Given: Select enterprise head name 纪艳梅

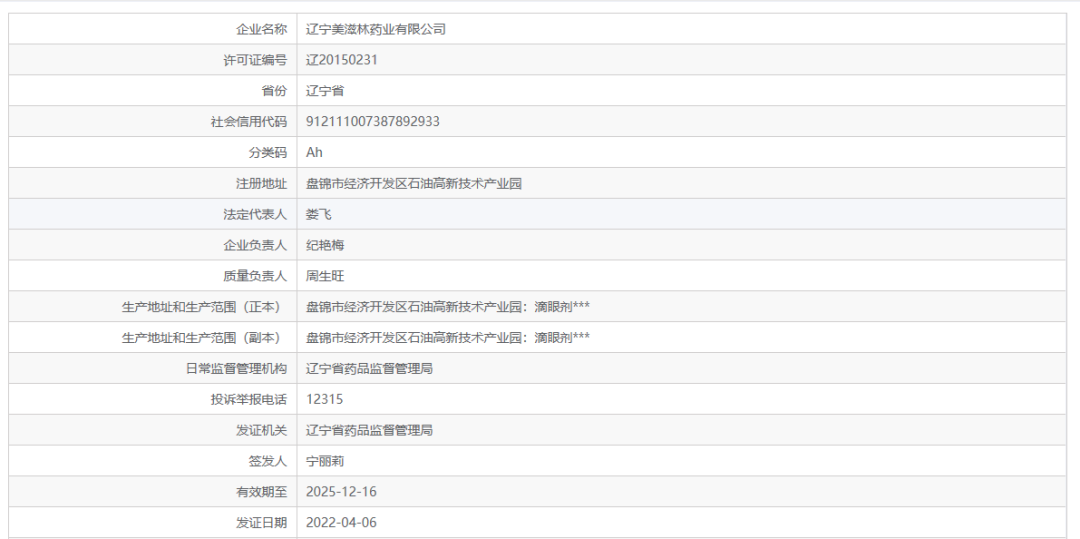Looking at the screenshot, I should (325, 245).
